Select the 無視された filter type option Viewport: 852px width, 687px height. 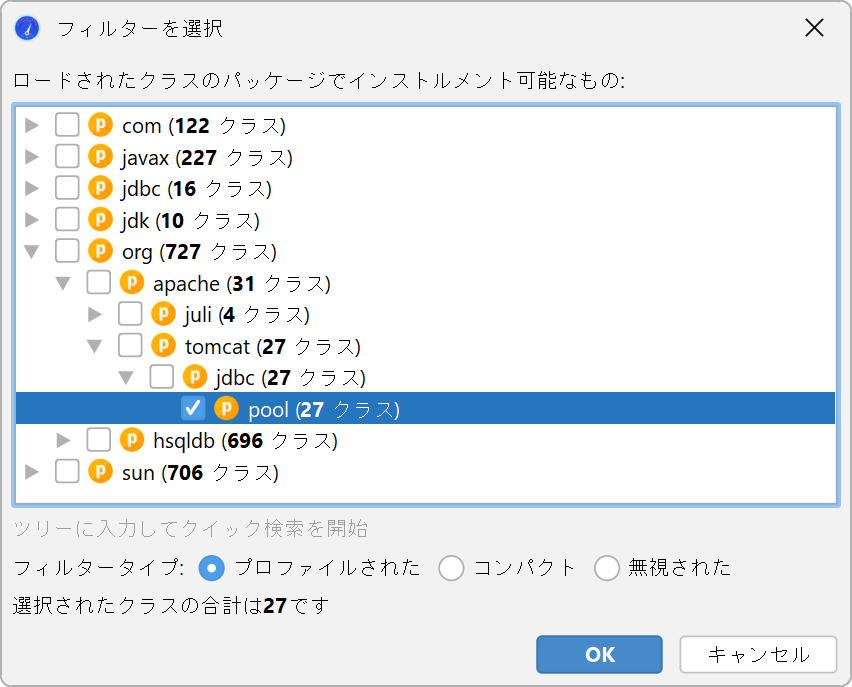pyautogui.click(x=606, y=568)
